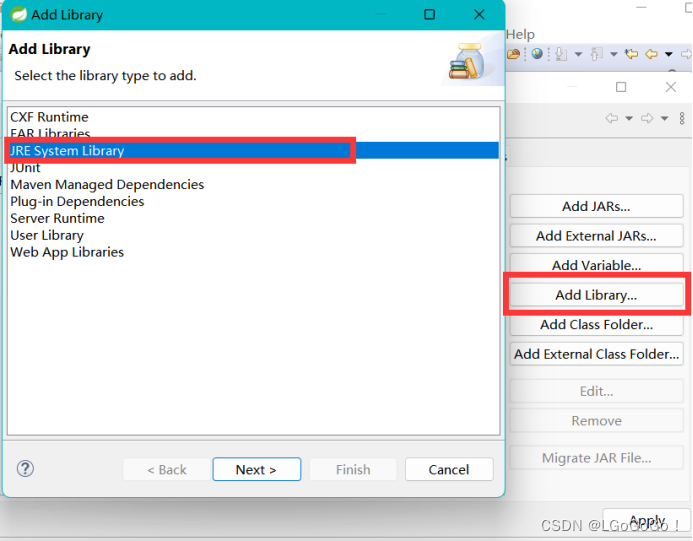Click the Last Edit Location arrow icon

[x=632, y=54]
